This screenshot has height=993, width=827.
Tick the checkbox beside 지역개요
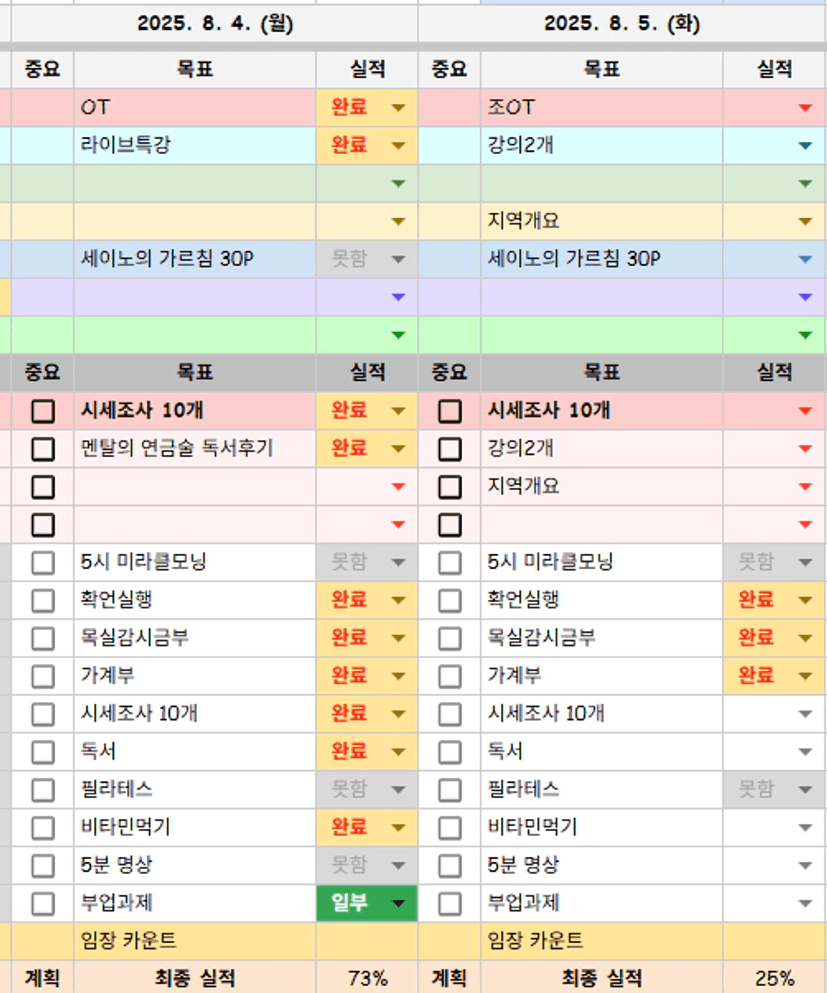tap(450, 487)
